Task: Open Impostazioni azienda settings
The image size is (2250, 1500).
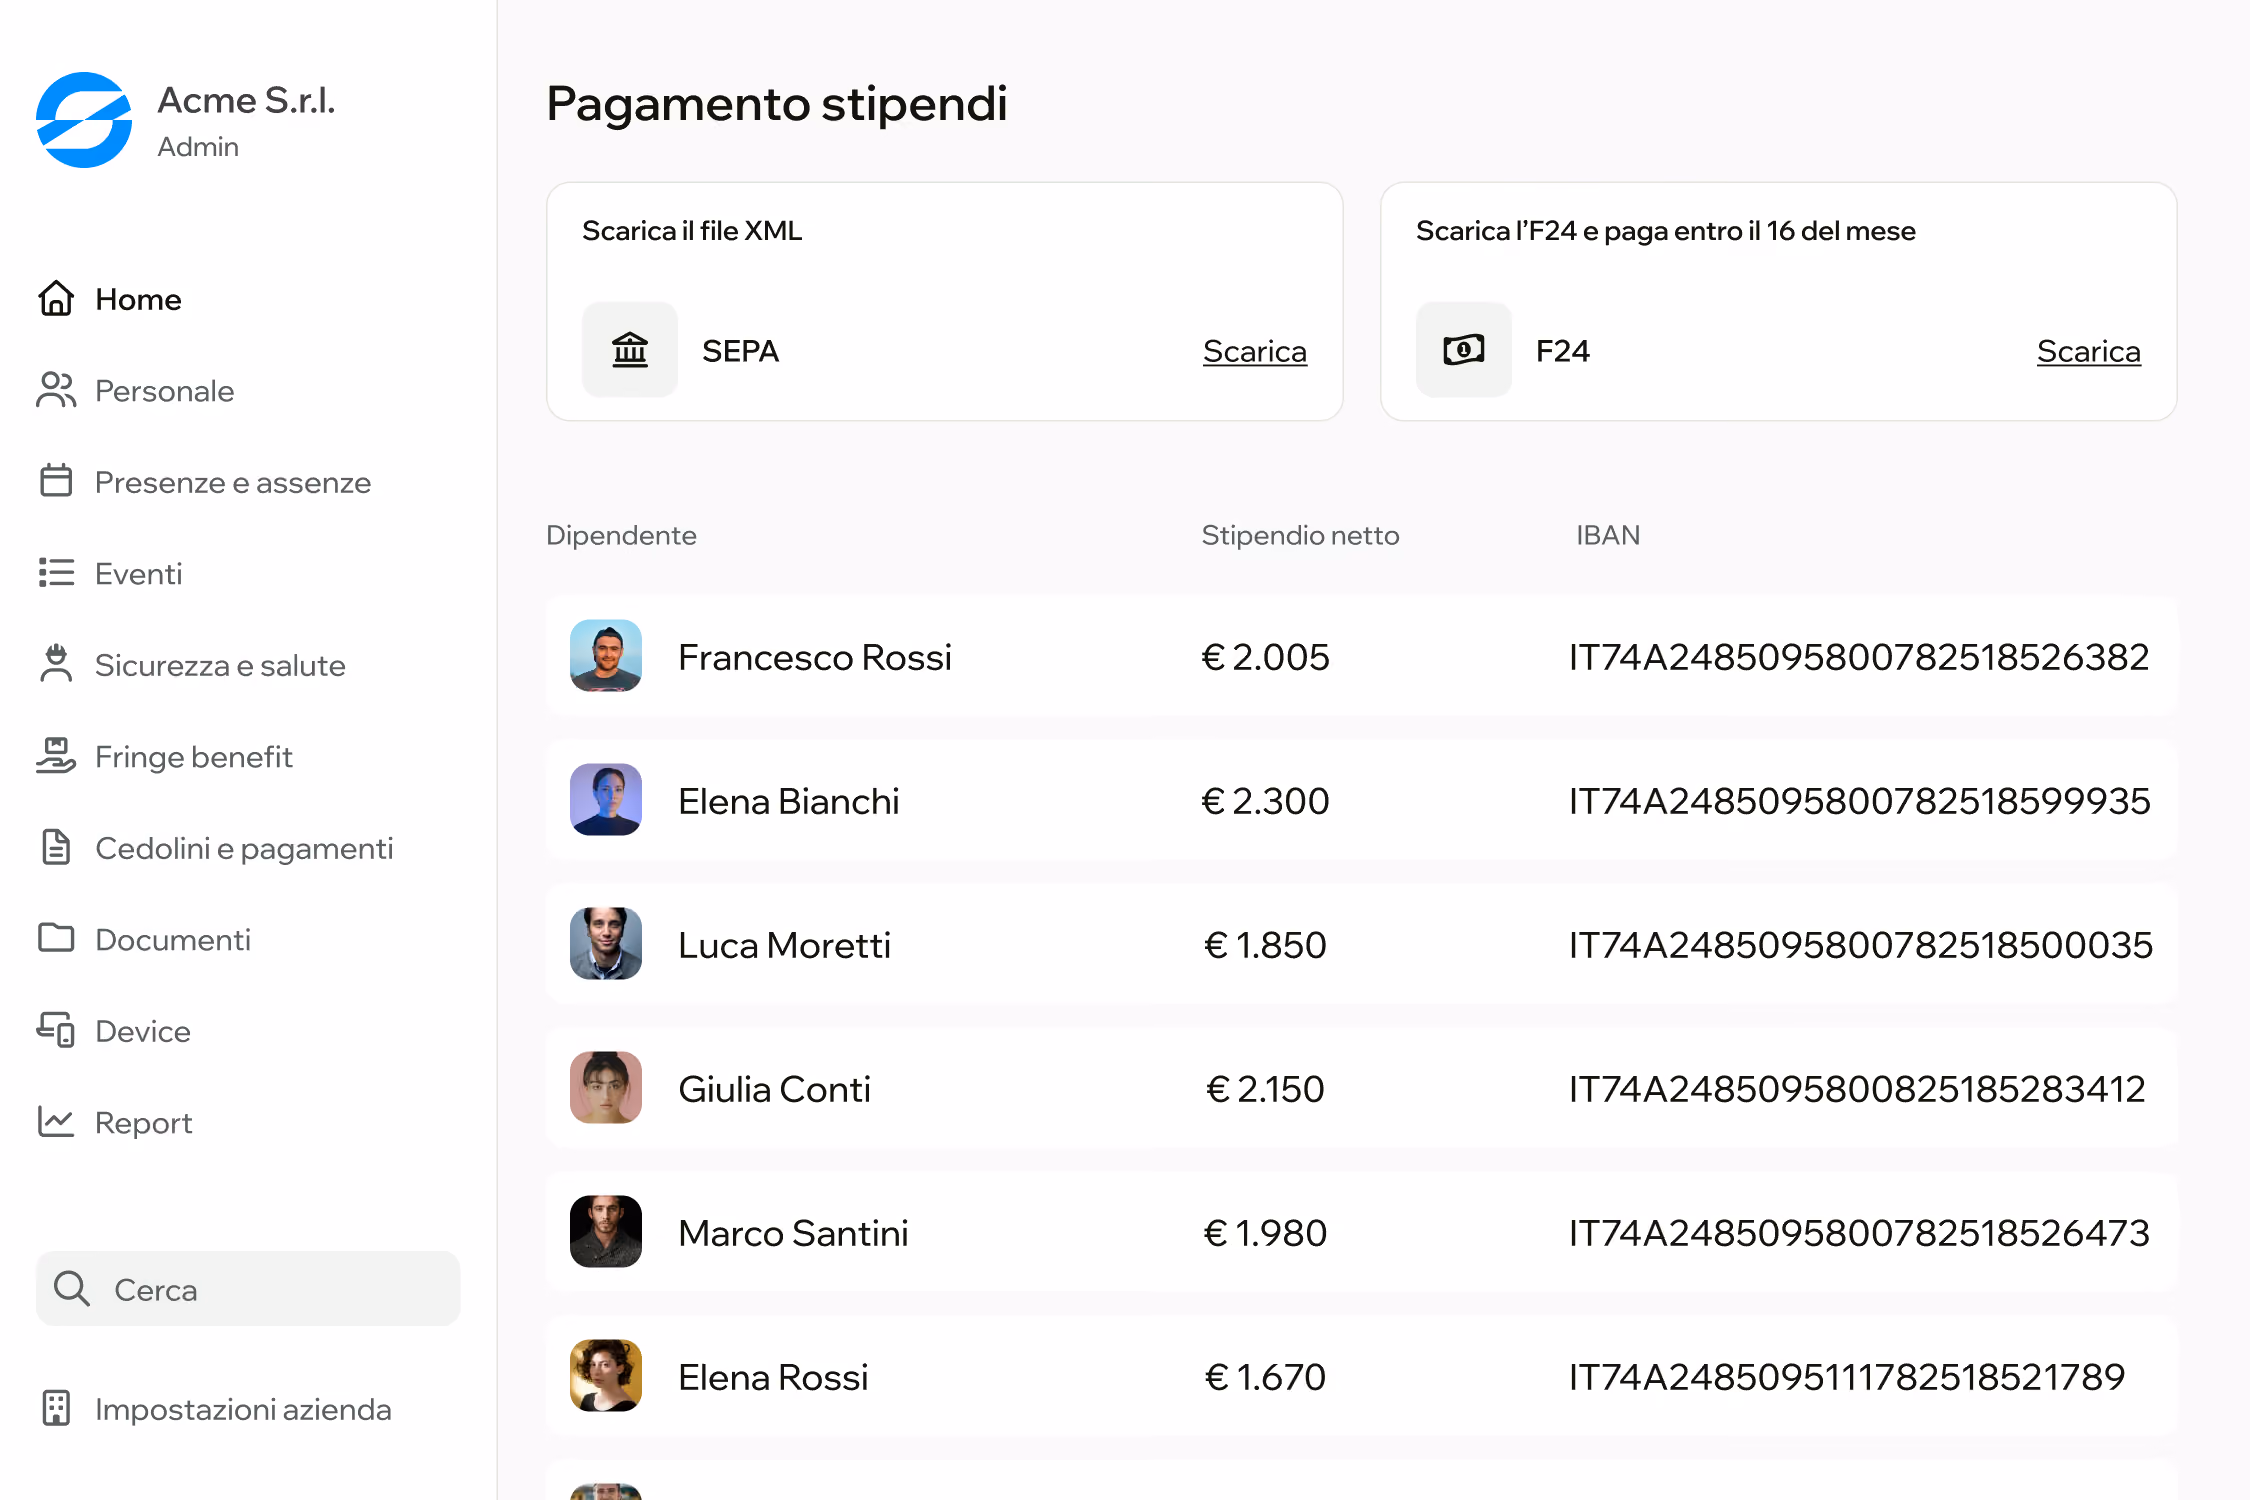Action: pyautogui.click(x=215, y=1409)
